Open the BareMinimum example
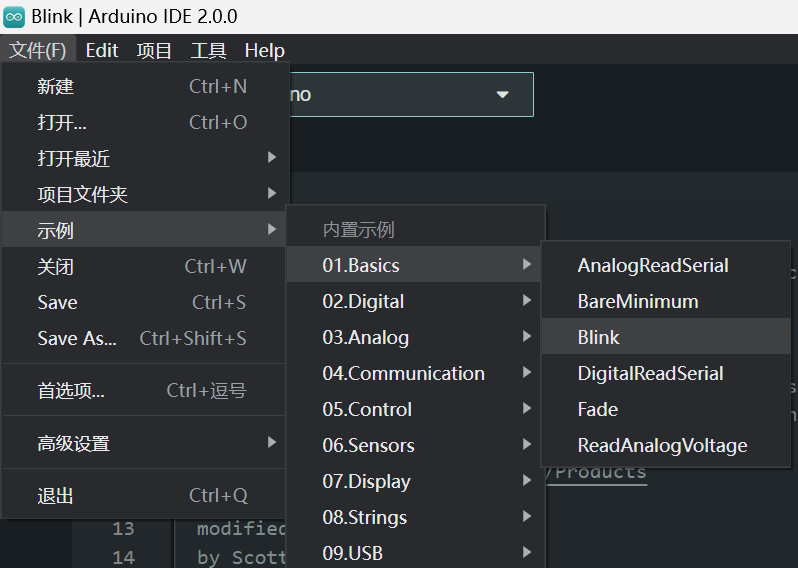The image size is (798, 568). point(666,301)
